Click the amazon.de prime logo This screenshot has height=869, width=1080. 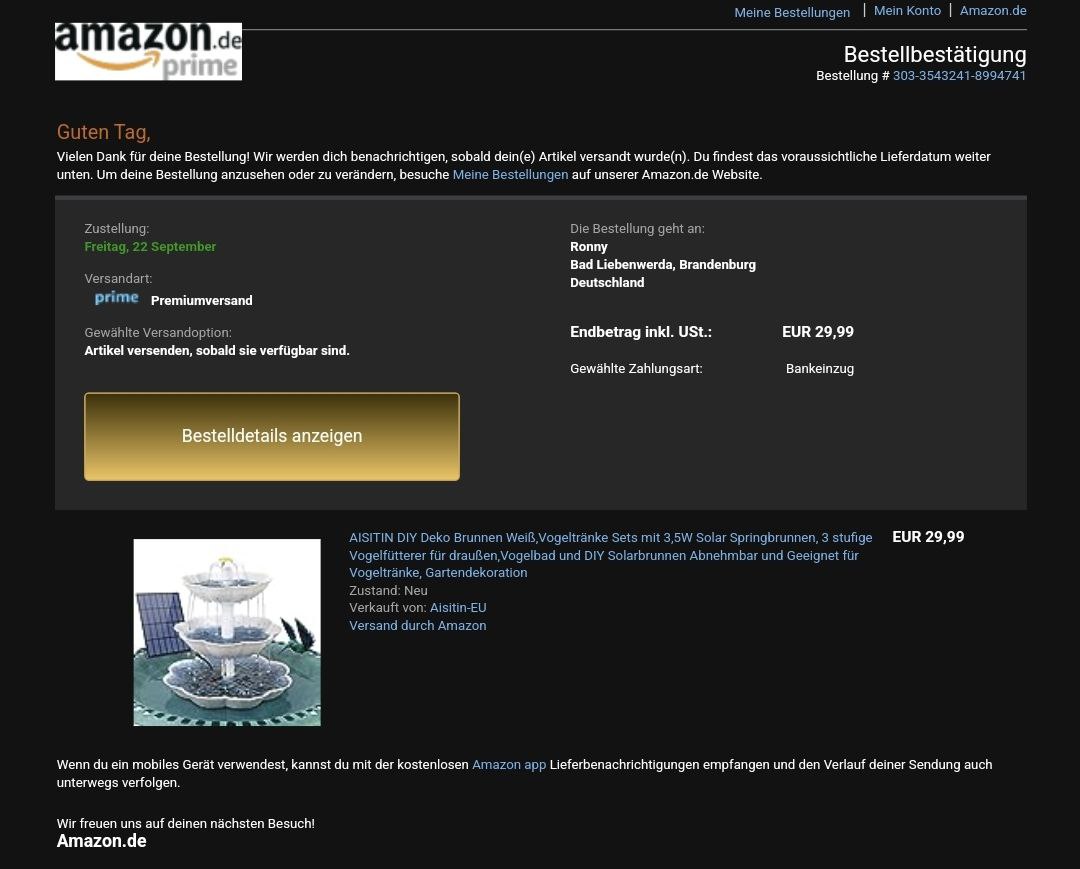point(148,52)
